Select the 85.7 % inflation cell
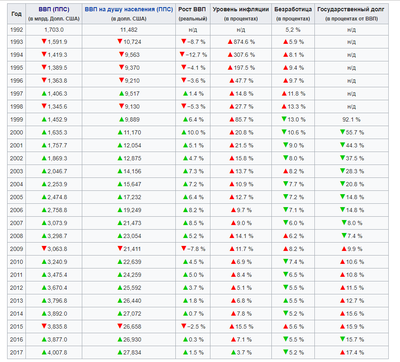Screen dimensions: 400x362 (241, 120)
